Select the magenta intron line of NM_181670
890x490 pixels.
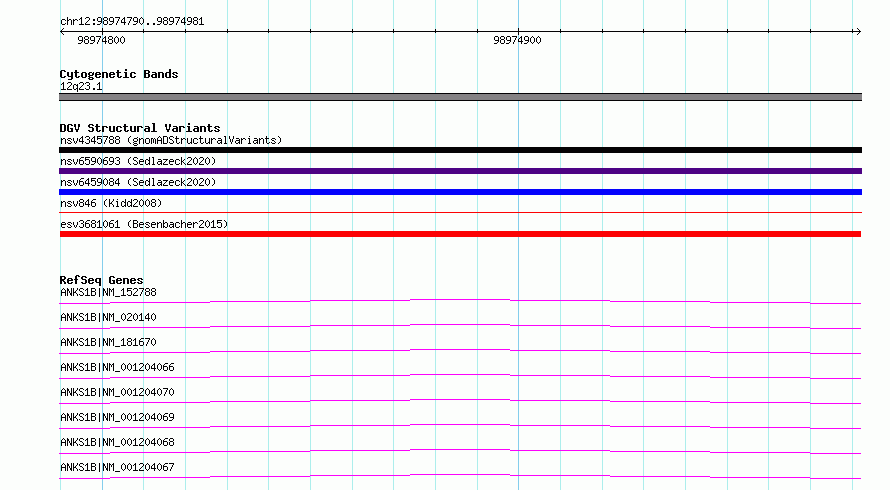click(460, 350)
